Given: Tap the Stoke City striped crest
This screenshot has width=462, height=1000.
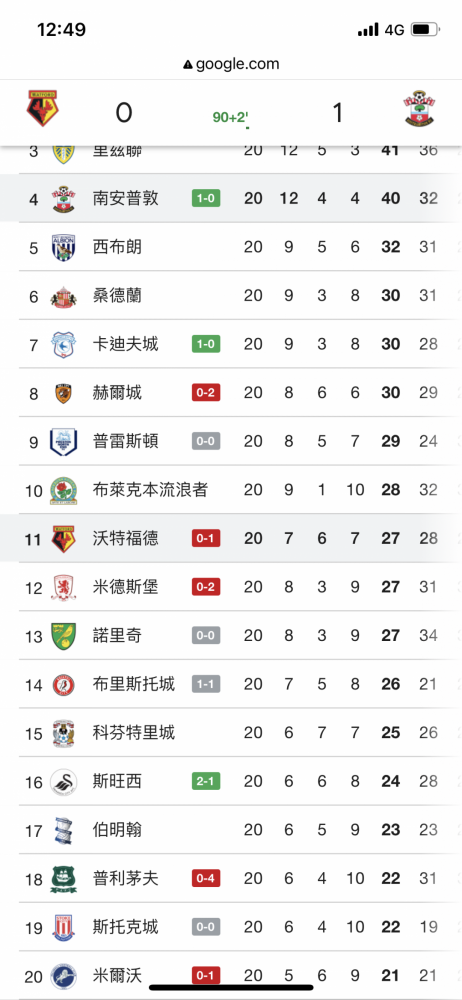Looking at the screenshot, I should click(x=64, y=927).
